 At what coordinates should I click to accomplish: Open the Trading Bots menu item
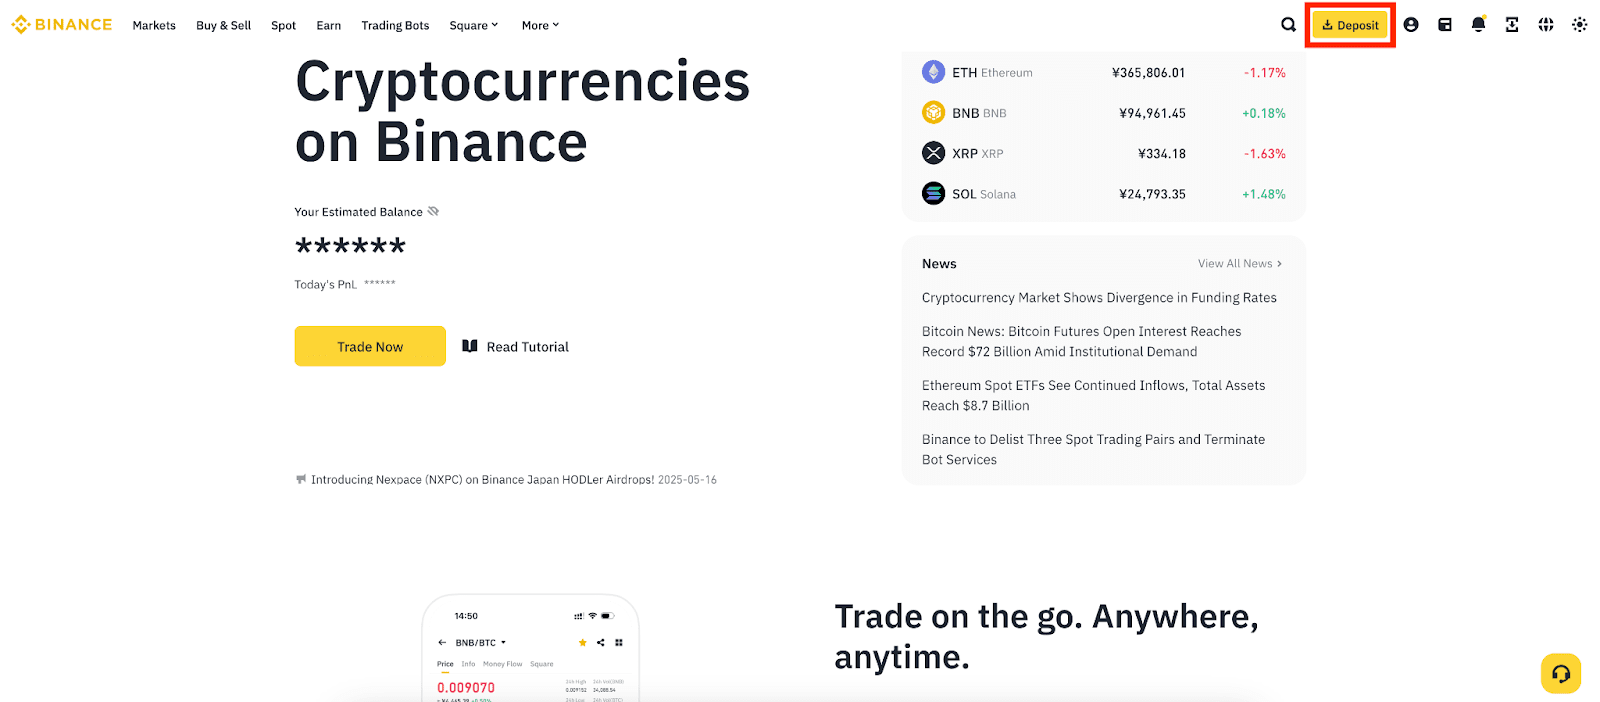tap(395, 25)
